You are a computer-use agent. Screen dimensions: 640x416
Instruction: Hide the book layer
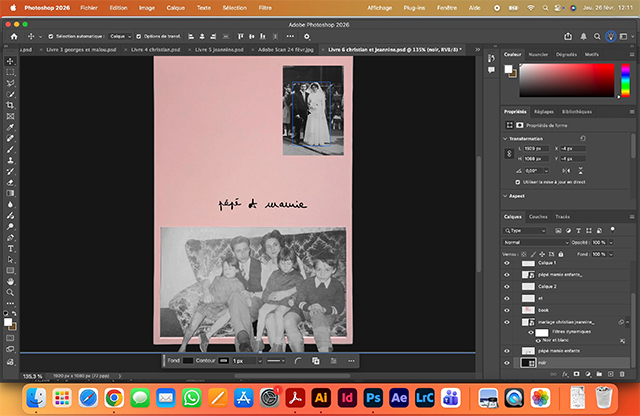[507, 310]
